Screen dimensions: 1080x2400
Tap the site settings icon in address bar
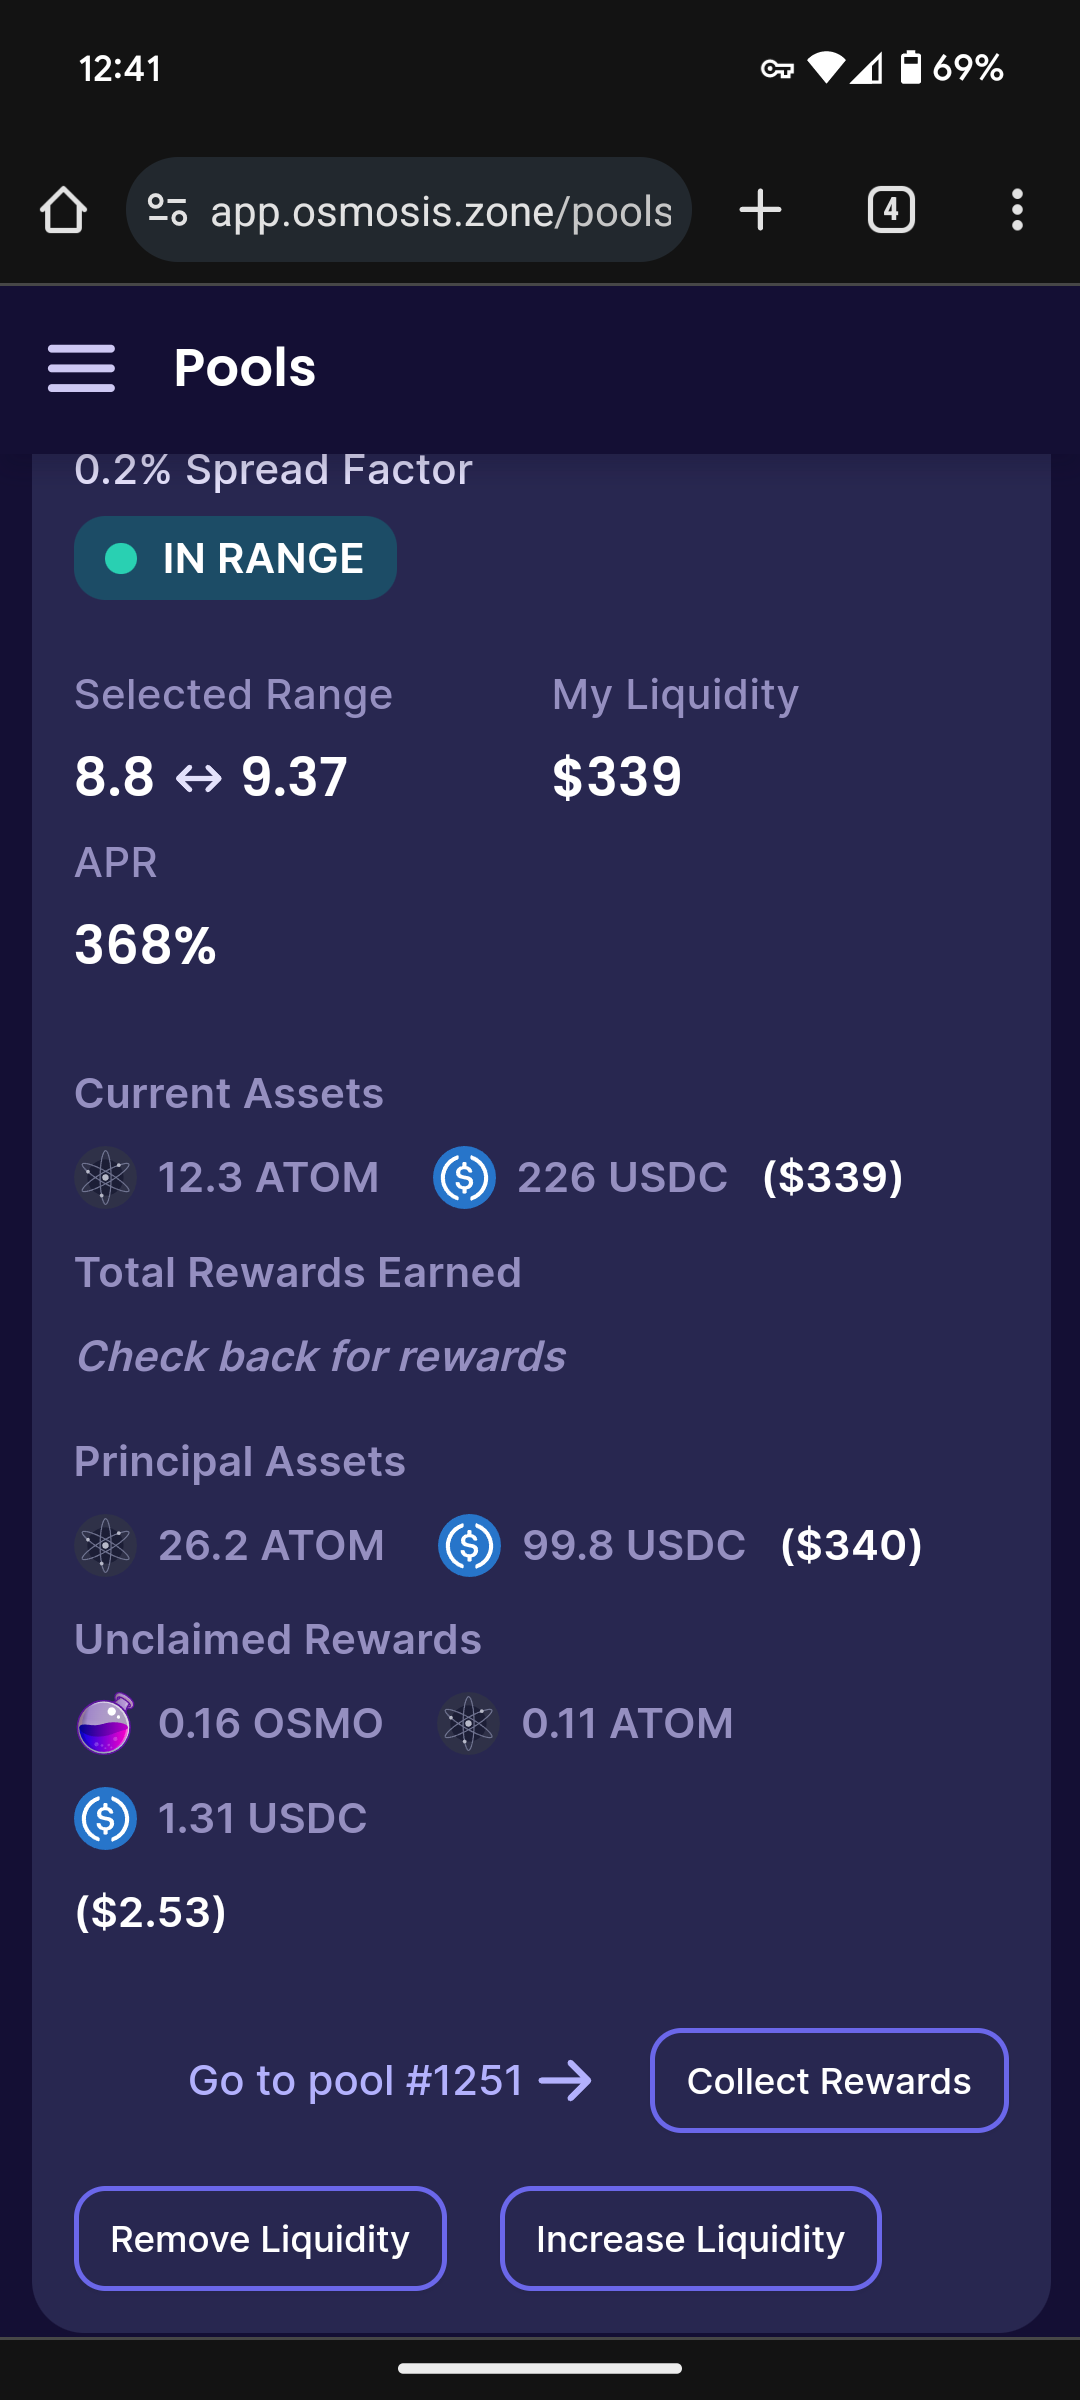(x=167, y=210)
